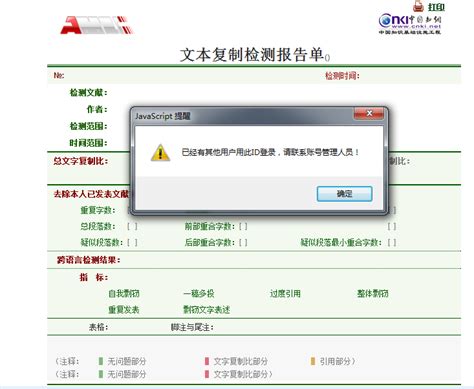Click the 自我剽窃 indicator
This screenshot has width=474, height=389.
pyautogui.click(x=124, y=294)
